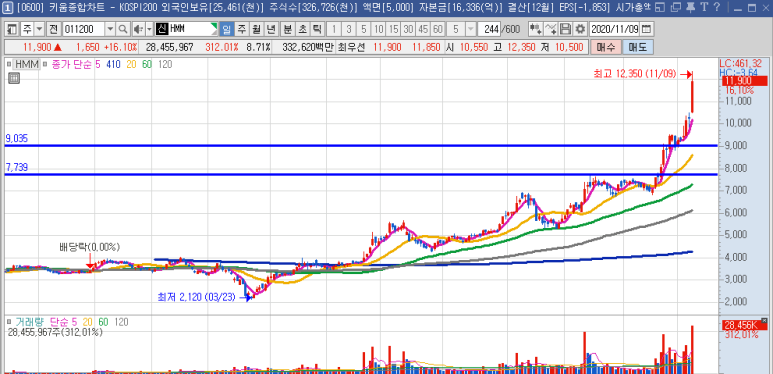
Task: Click the 거래량 volume legend label
Action: point(29,322)
